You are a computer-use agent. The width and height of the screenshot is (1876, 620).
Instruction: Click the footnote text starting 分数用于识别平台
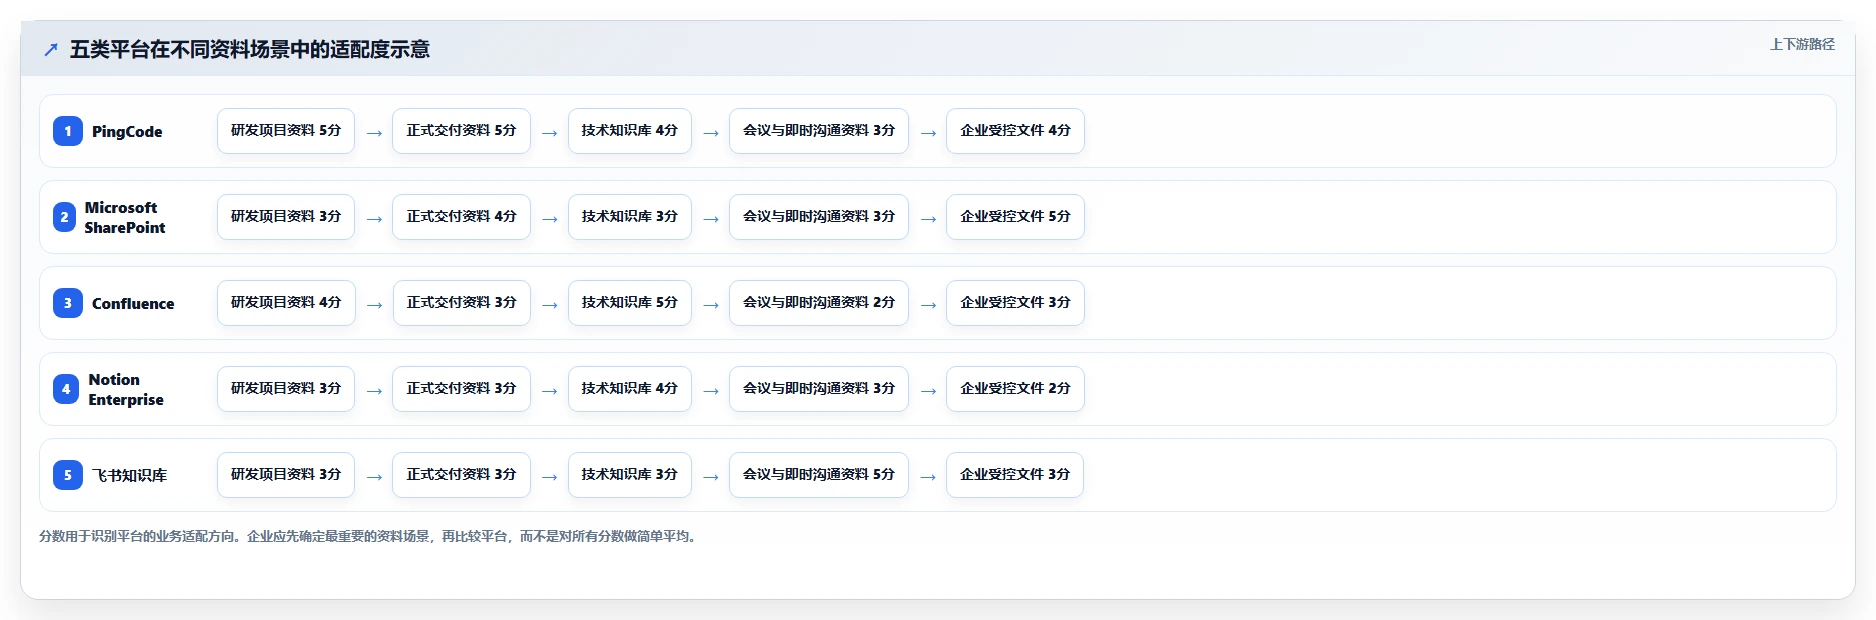369,537
